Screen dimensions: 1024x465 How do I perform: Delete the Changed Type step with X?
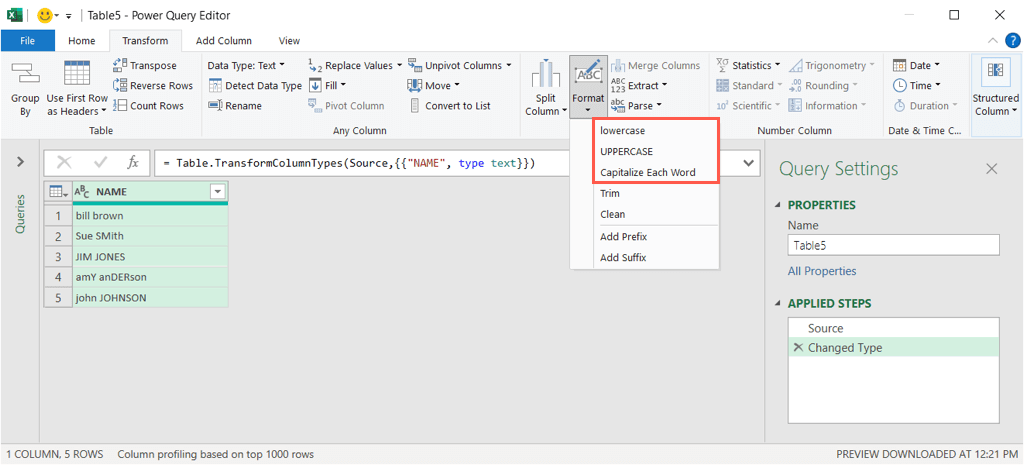click(x=798, y=348)
